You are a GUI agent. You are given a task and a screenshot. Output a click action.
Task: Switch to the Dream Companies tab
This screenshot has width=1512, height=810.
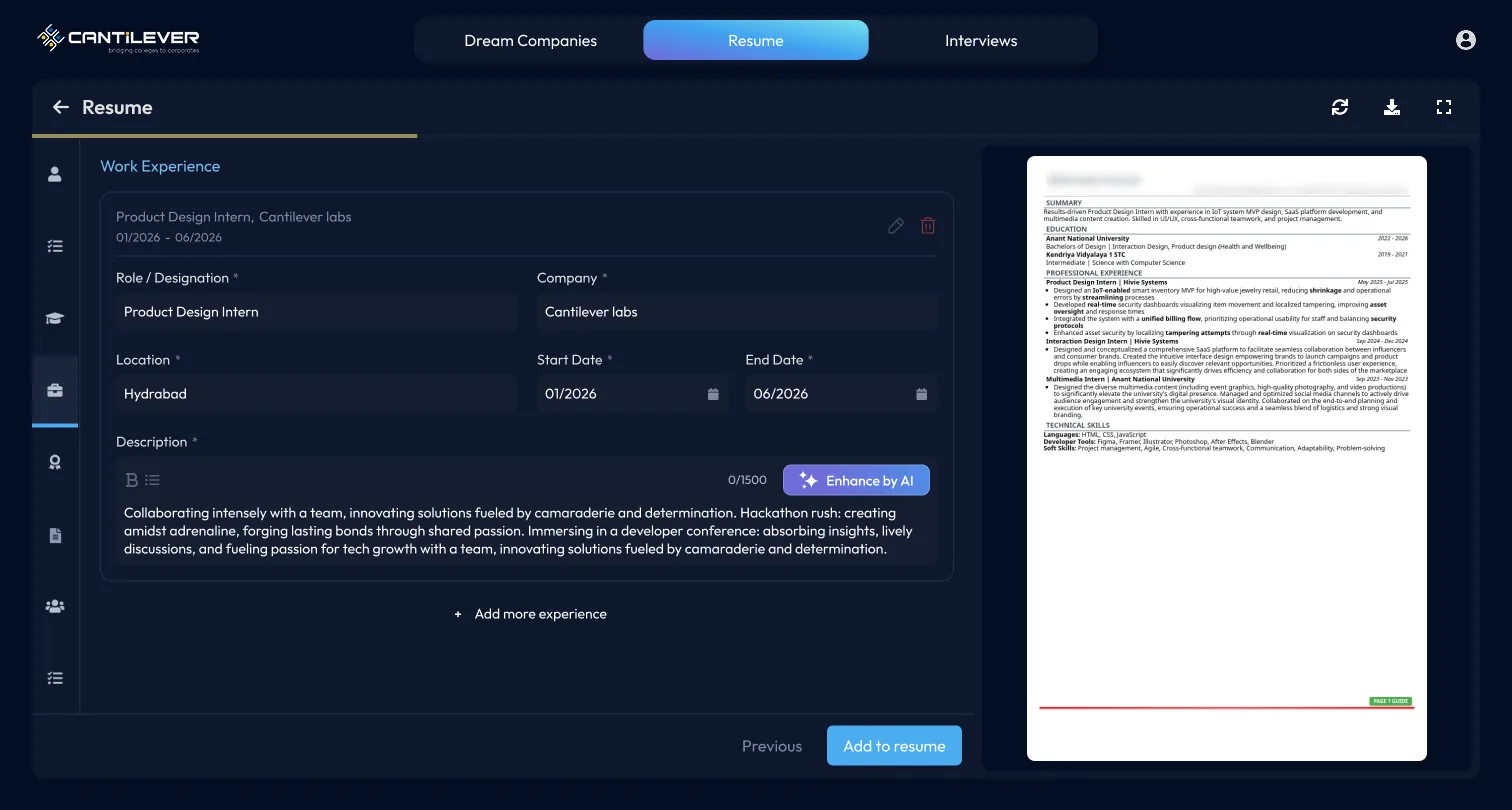tap(530, 41)
